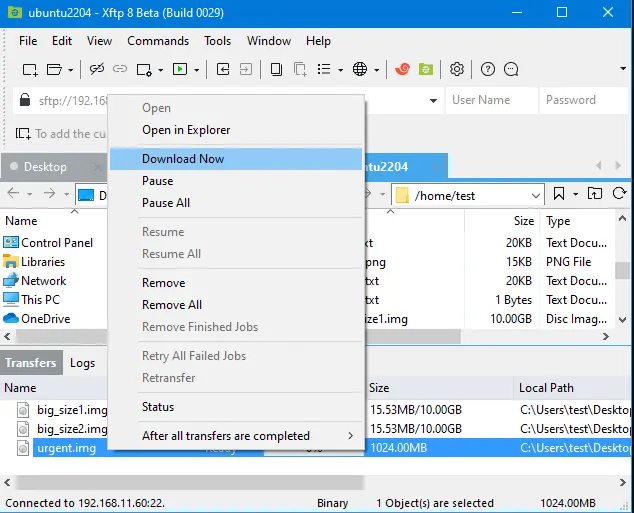This screenshot has width=634, height=513.
Task: Click the New Session toolbar icon
Action: 30,69
